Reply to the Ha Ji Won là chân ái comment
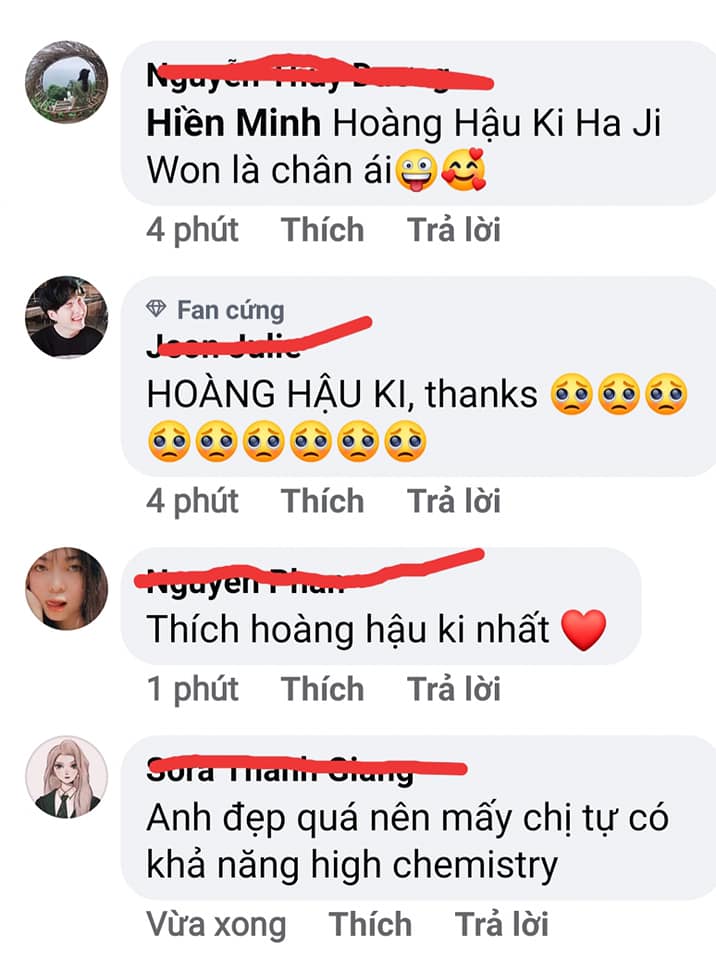 click(454, 230)
